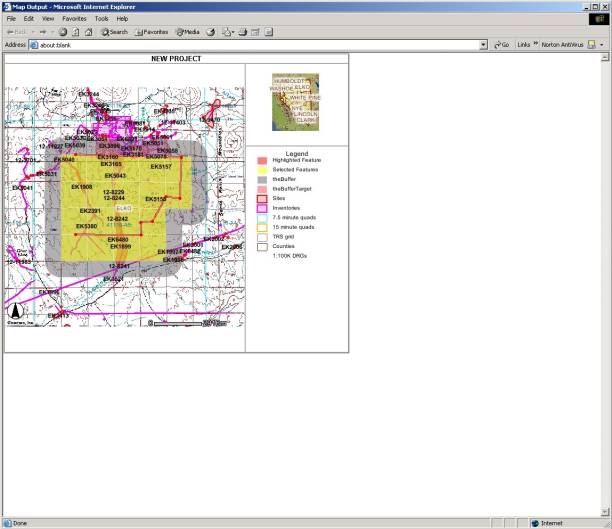The image size is (612, 529).
Task: Click the History toolbar icon
Action: pos(211,32)
